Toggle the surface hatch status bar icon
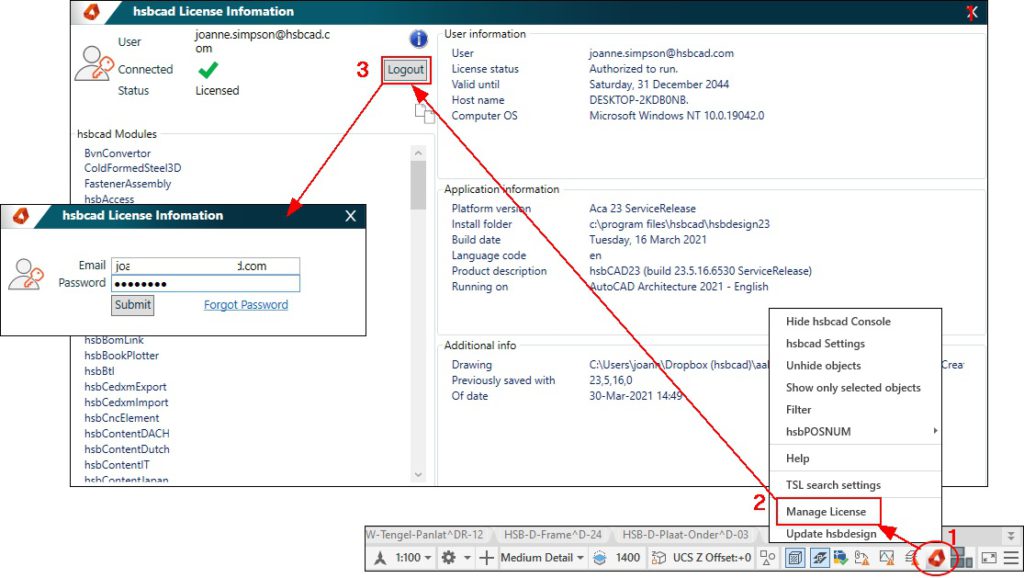 pyautogui.click(x=795, y=558)
